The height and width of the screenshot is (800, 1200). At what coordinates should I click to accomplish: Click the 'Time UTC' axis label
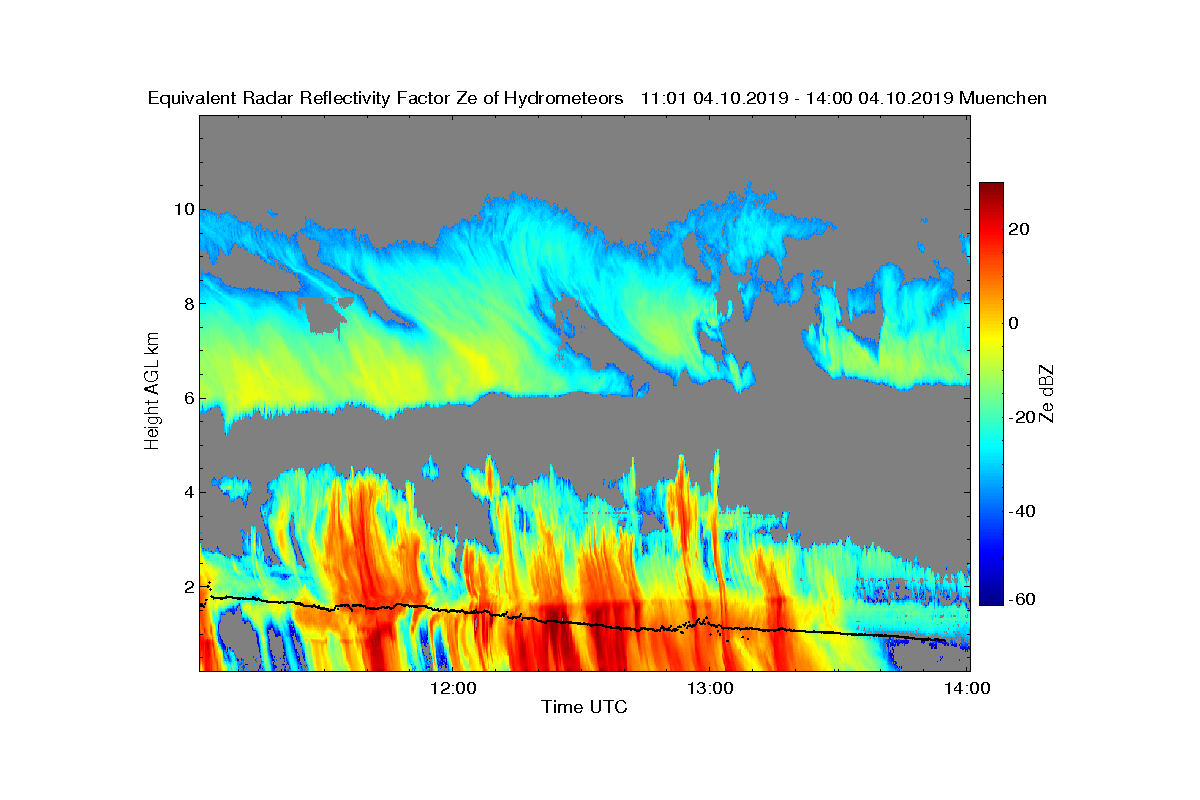pos(585,707)
